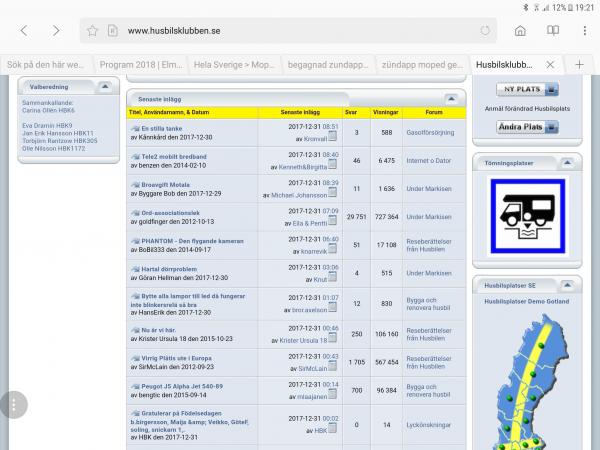Click the motorhome dump station sign image
The width and height of the screenshot is (600, 450).
click(x=524, y=217)
